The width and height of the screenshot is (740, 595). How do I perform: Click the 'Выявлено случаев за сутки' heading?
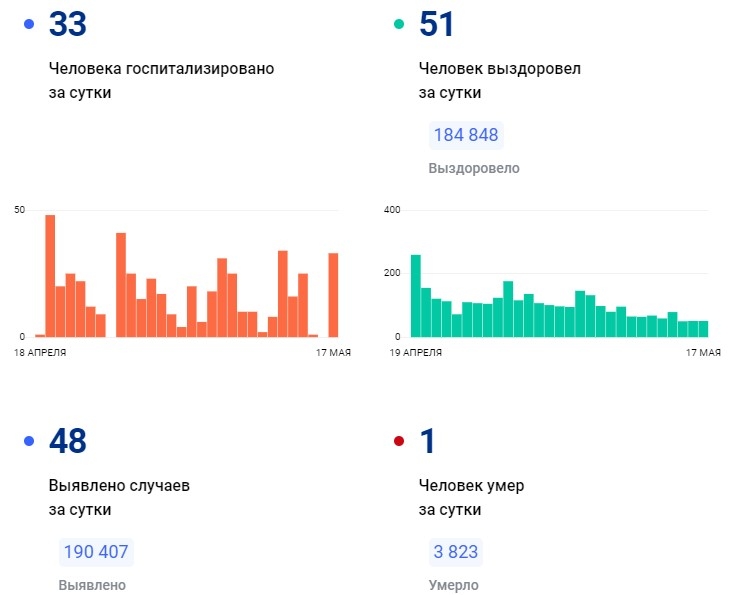coord(119,497)
